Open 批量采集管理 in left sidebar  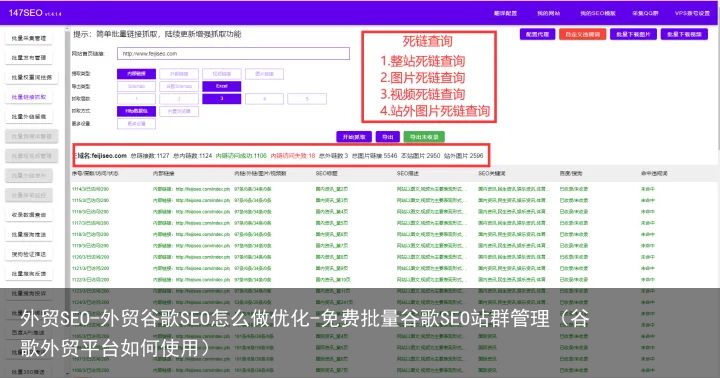pos(29,38)
